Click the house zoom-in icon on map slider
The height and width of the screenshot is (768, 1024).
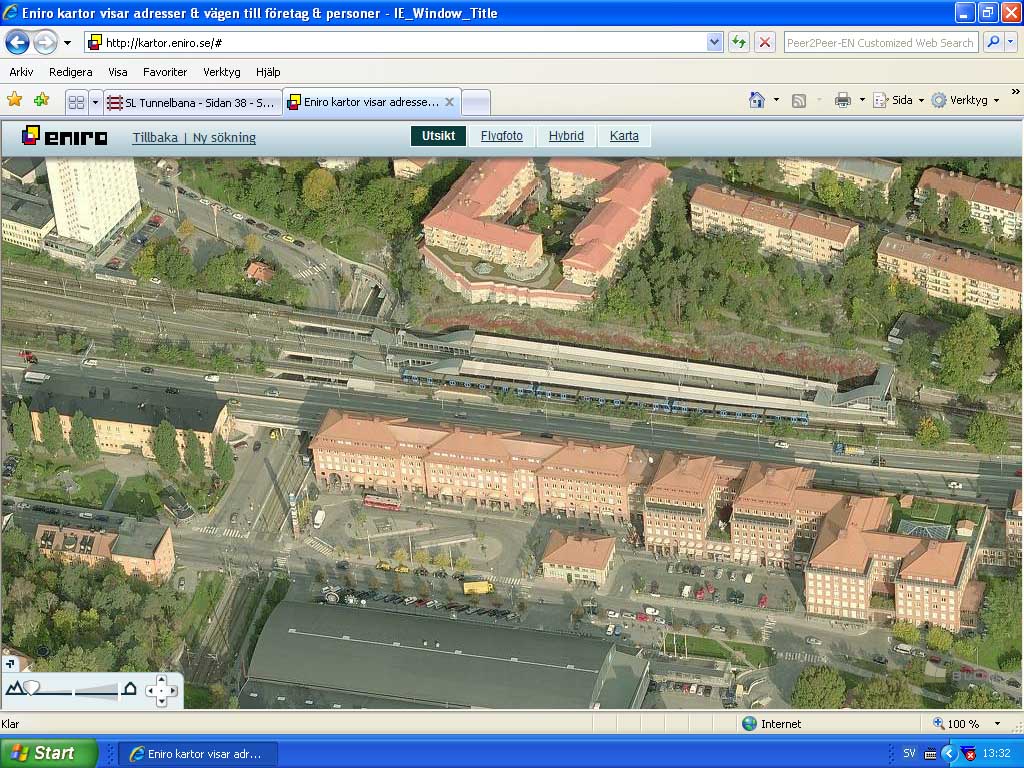(x=129, y=689)
